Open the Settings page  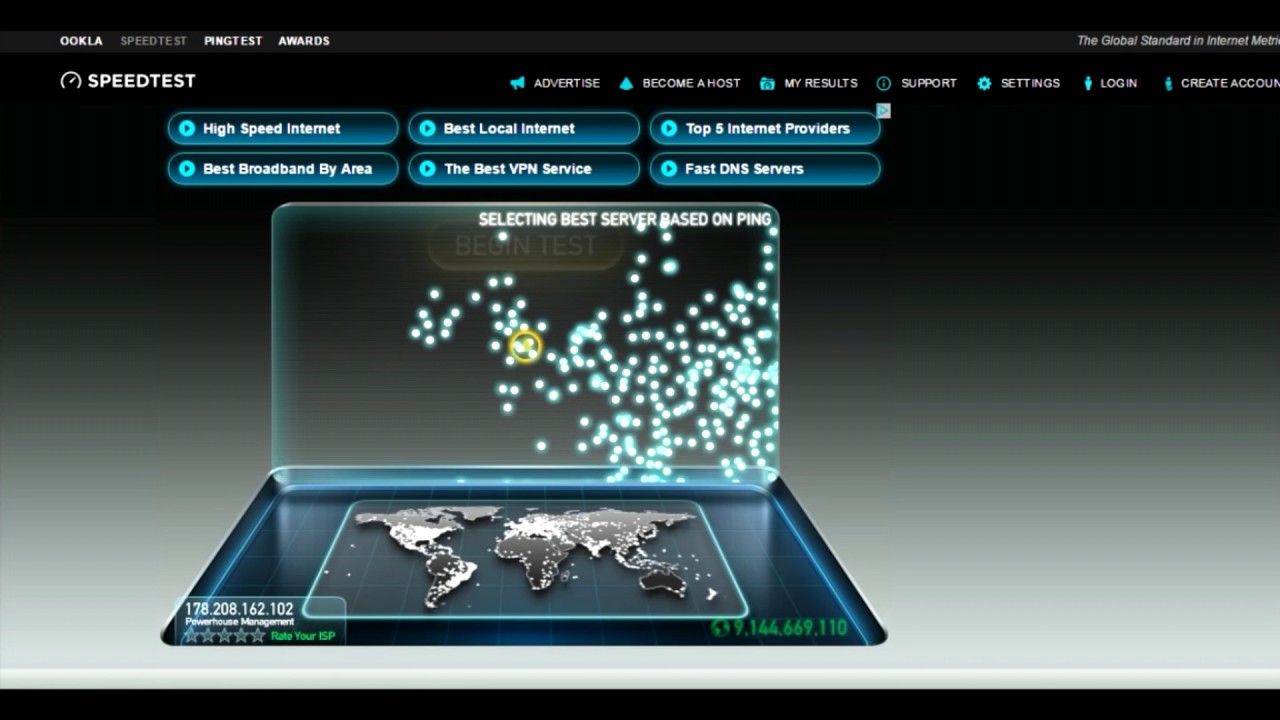pos(1030,83)
